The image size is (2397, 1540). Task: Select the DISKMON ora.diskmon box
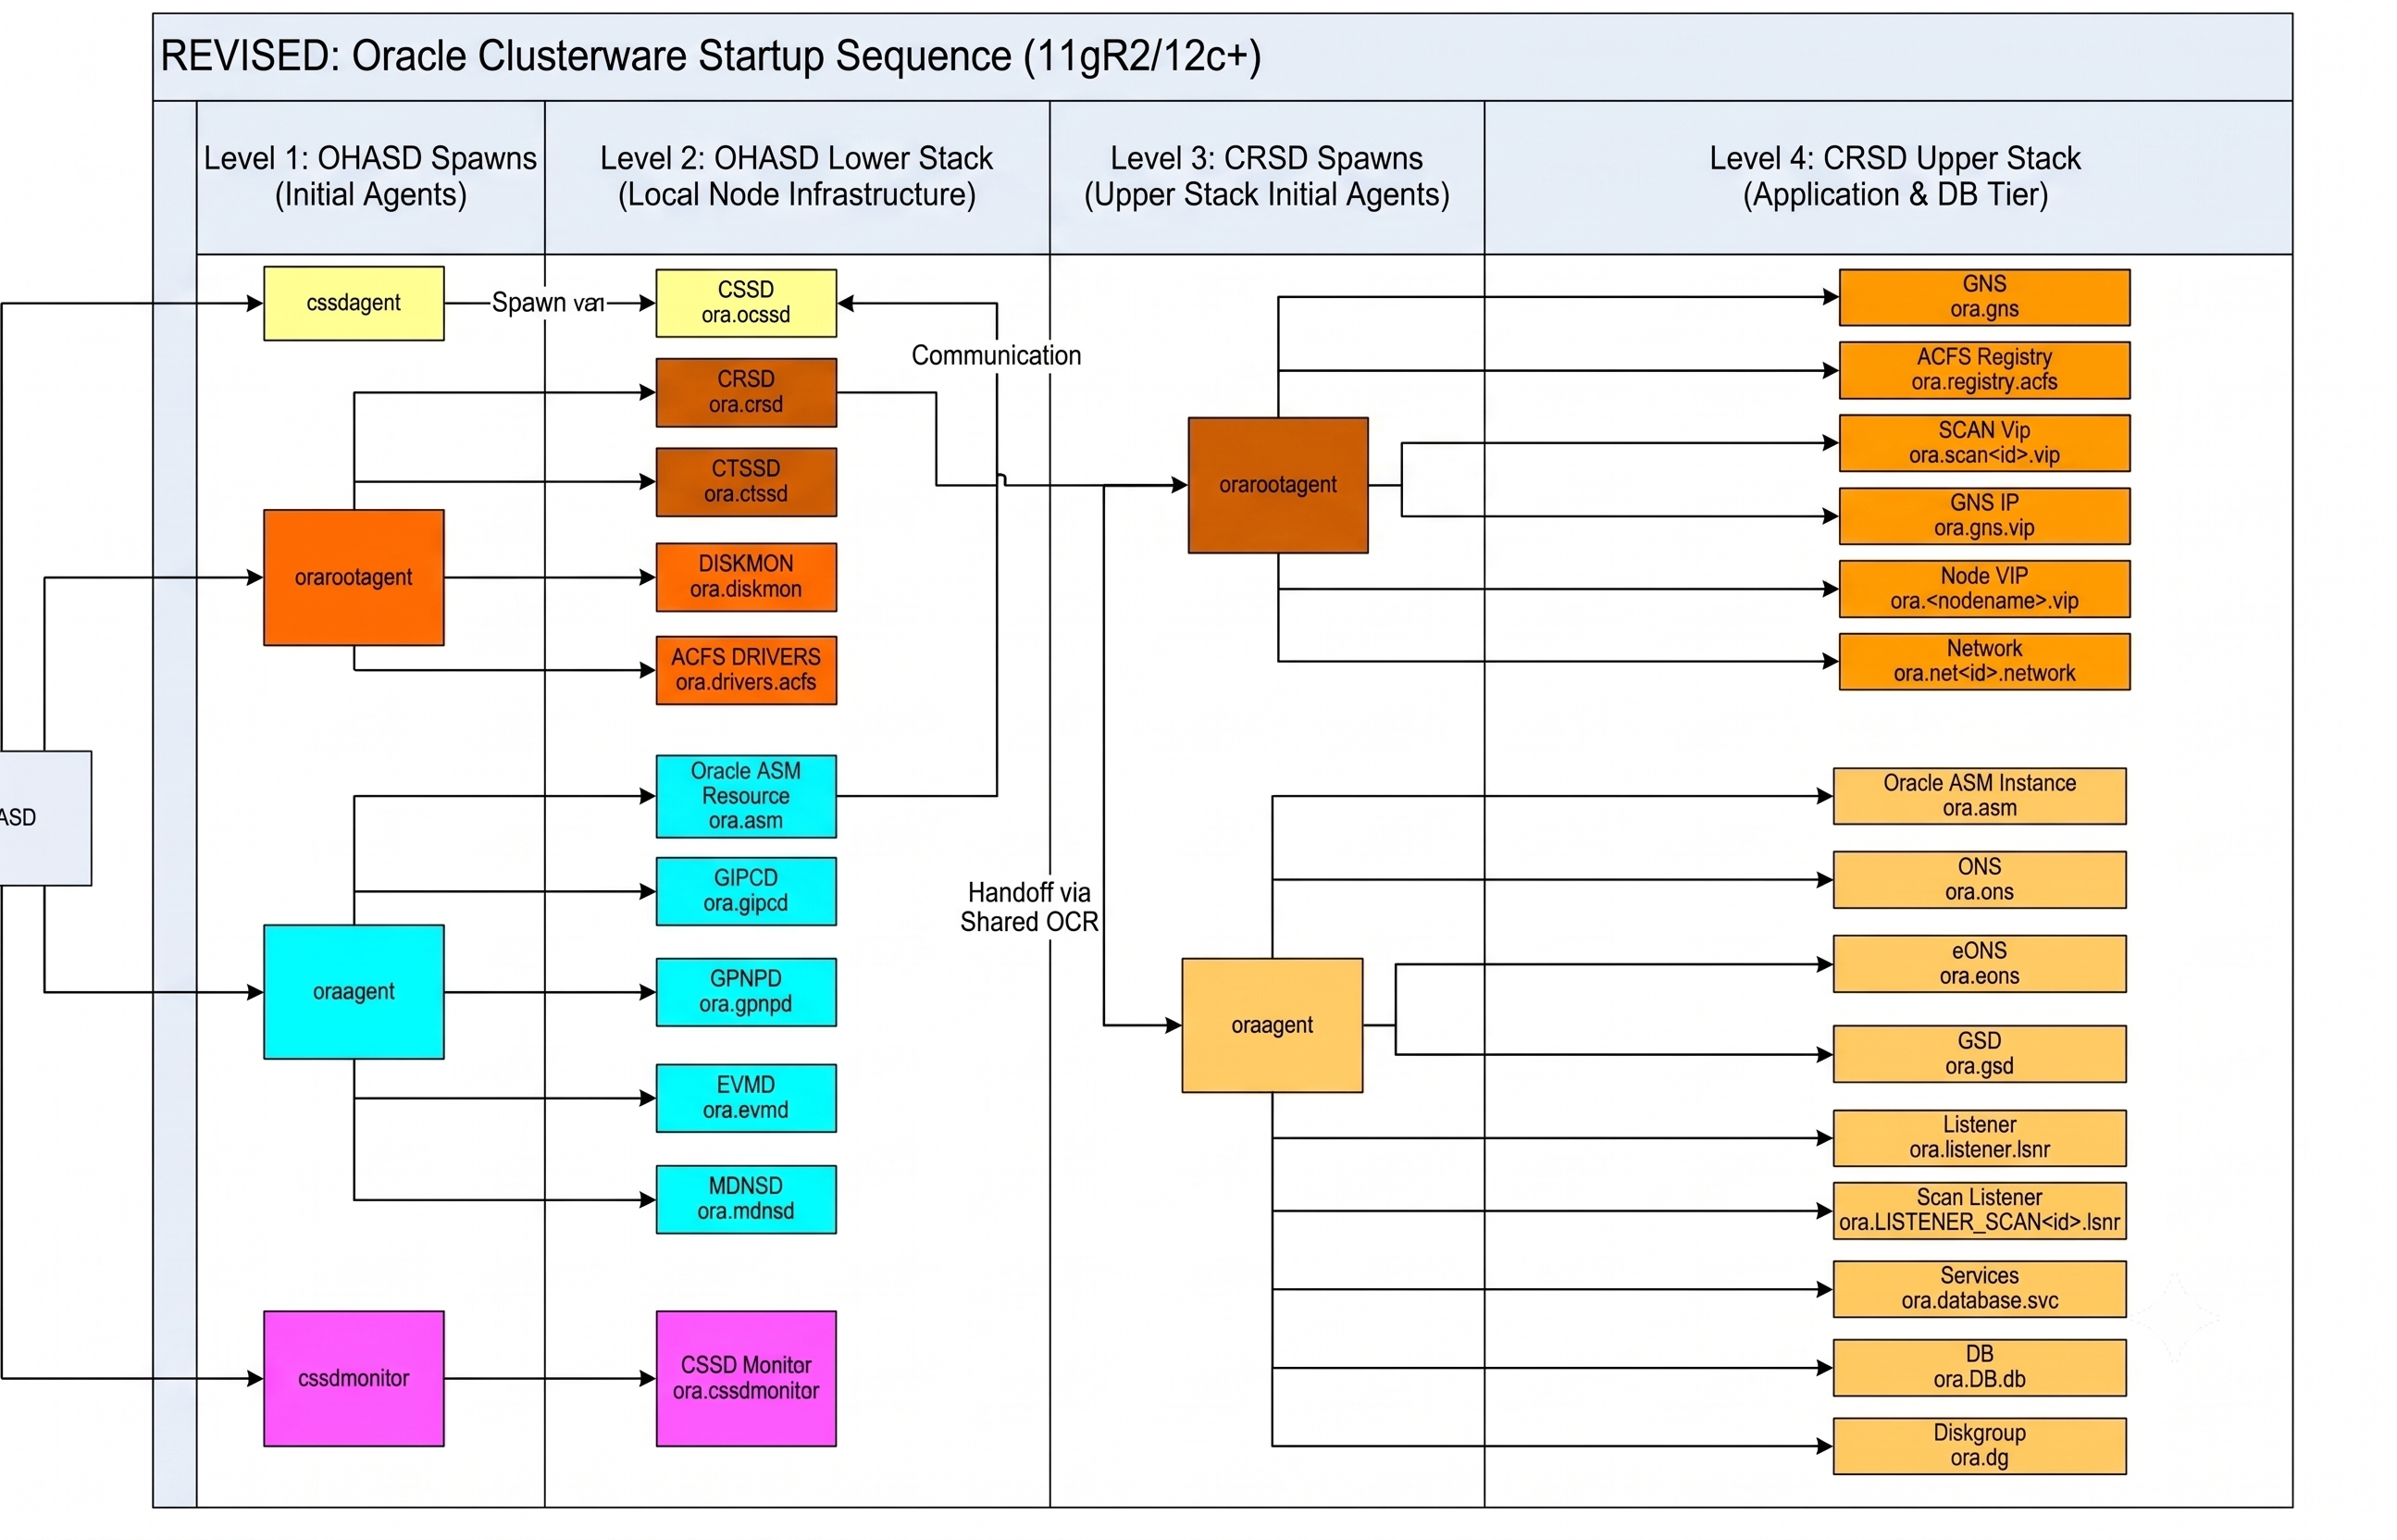746,577
